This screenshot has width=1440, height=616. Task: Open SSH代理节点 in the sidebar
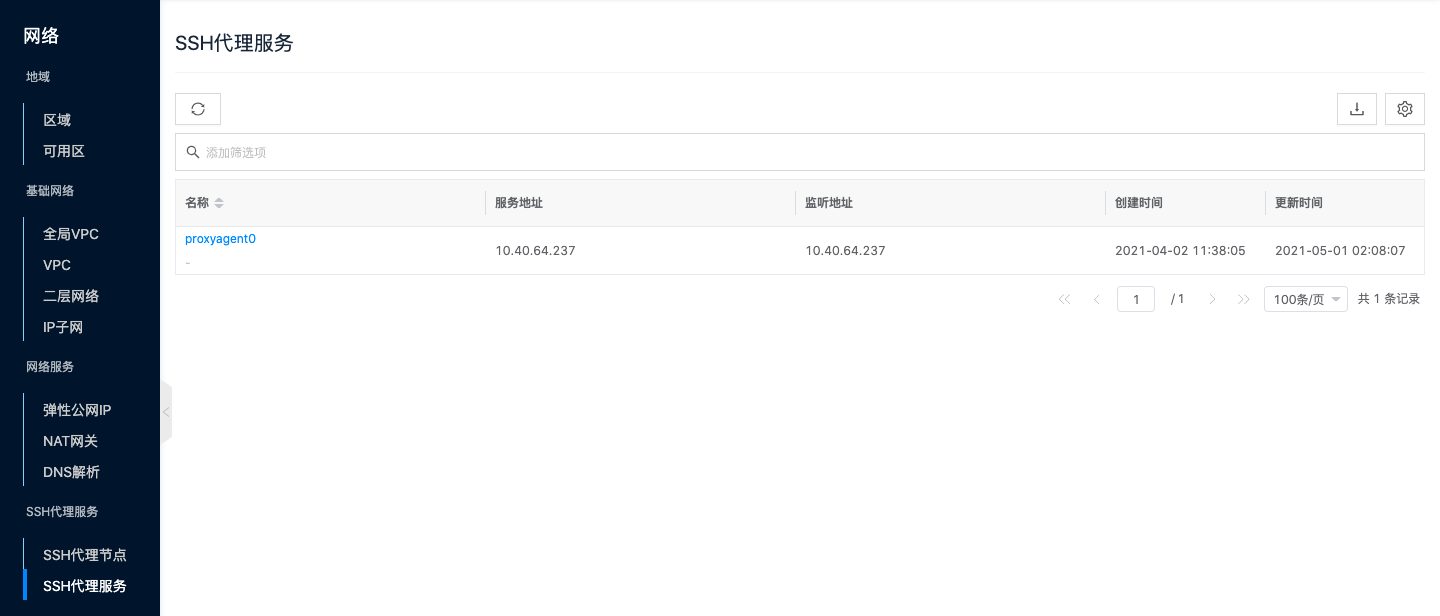coord(84,555)
